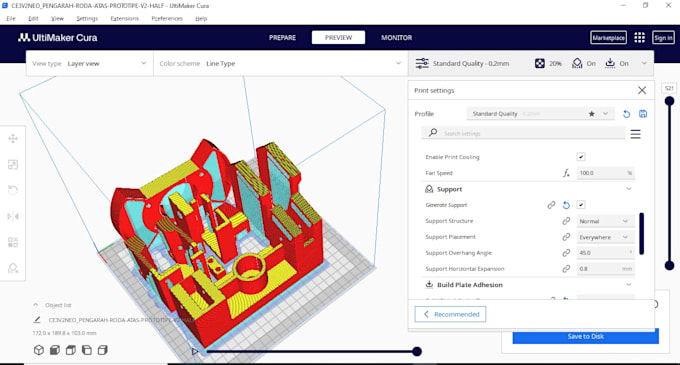Select the Rotate tool in left toolbar
The width and height of the screenshot is (680, 365).
[x=13, y=190]
